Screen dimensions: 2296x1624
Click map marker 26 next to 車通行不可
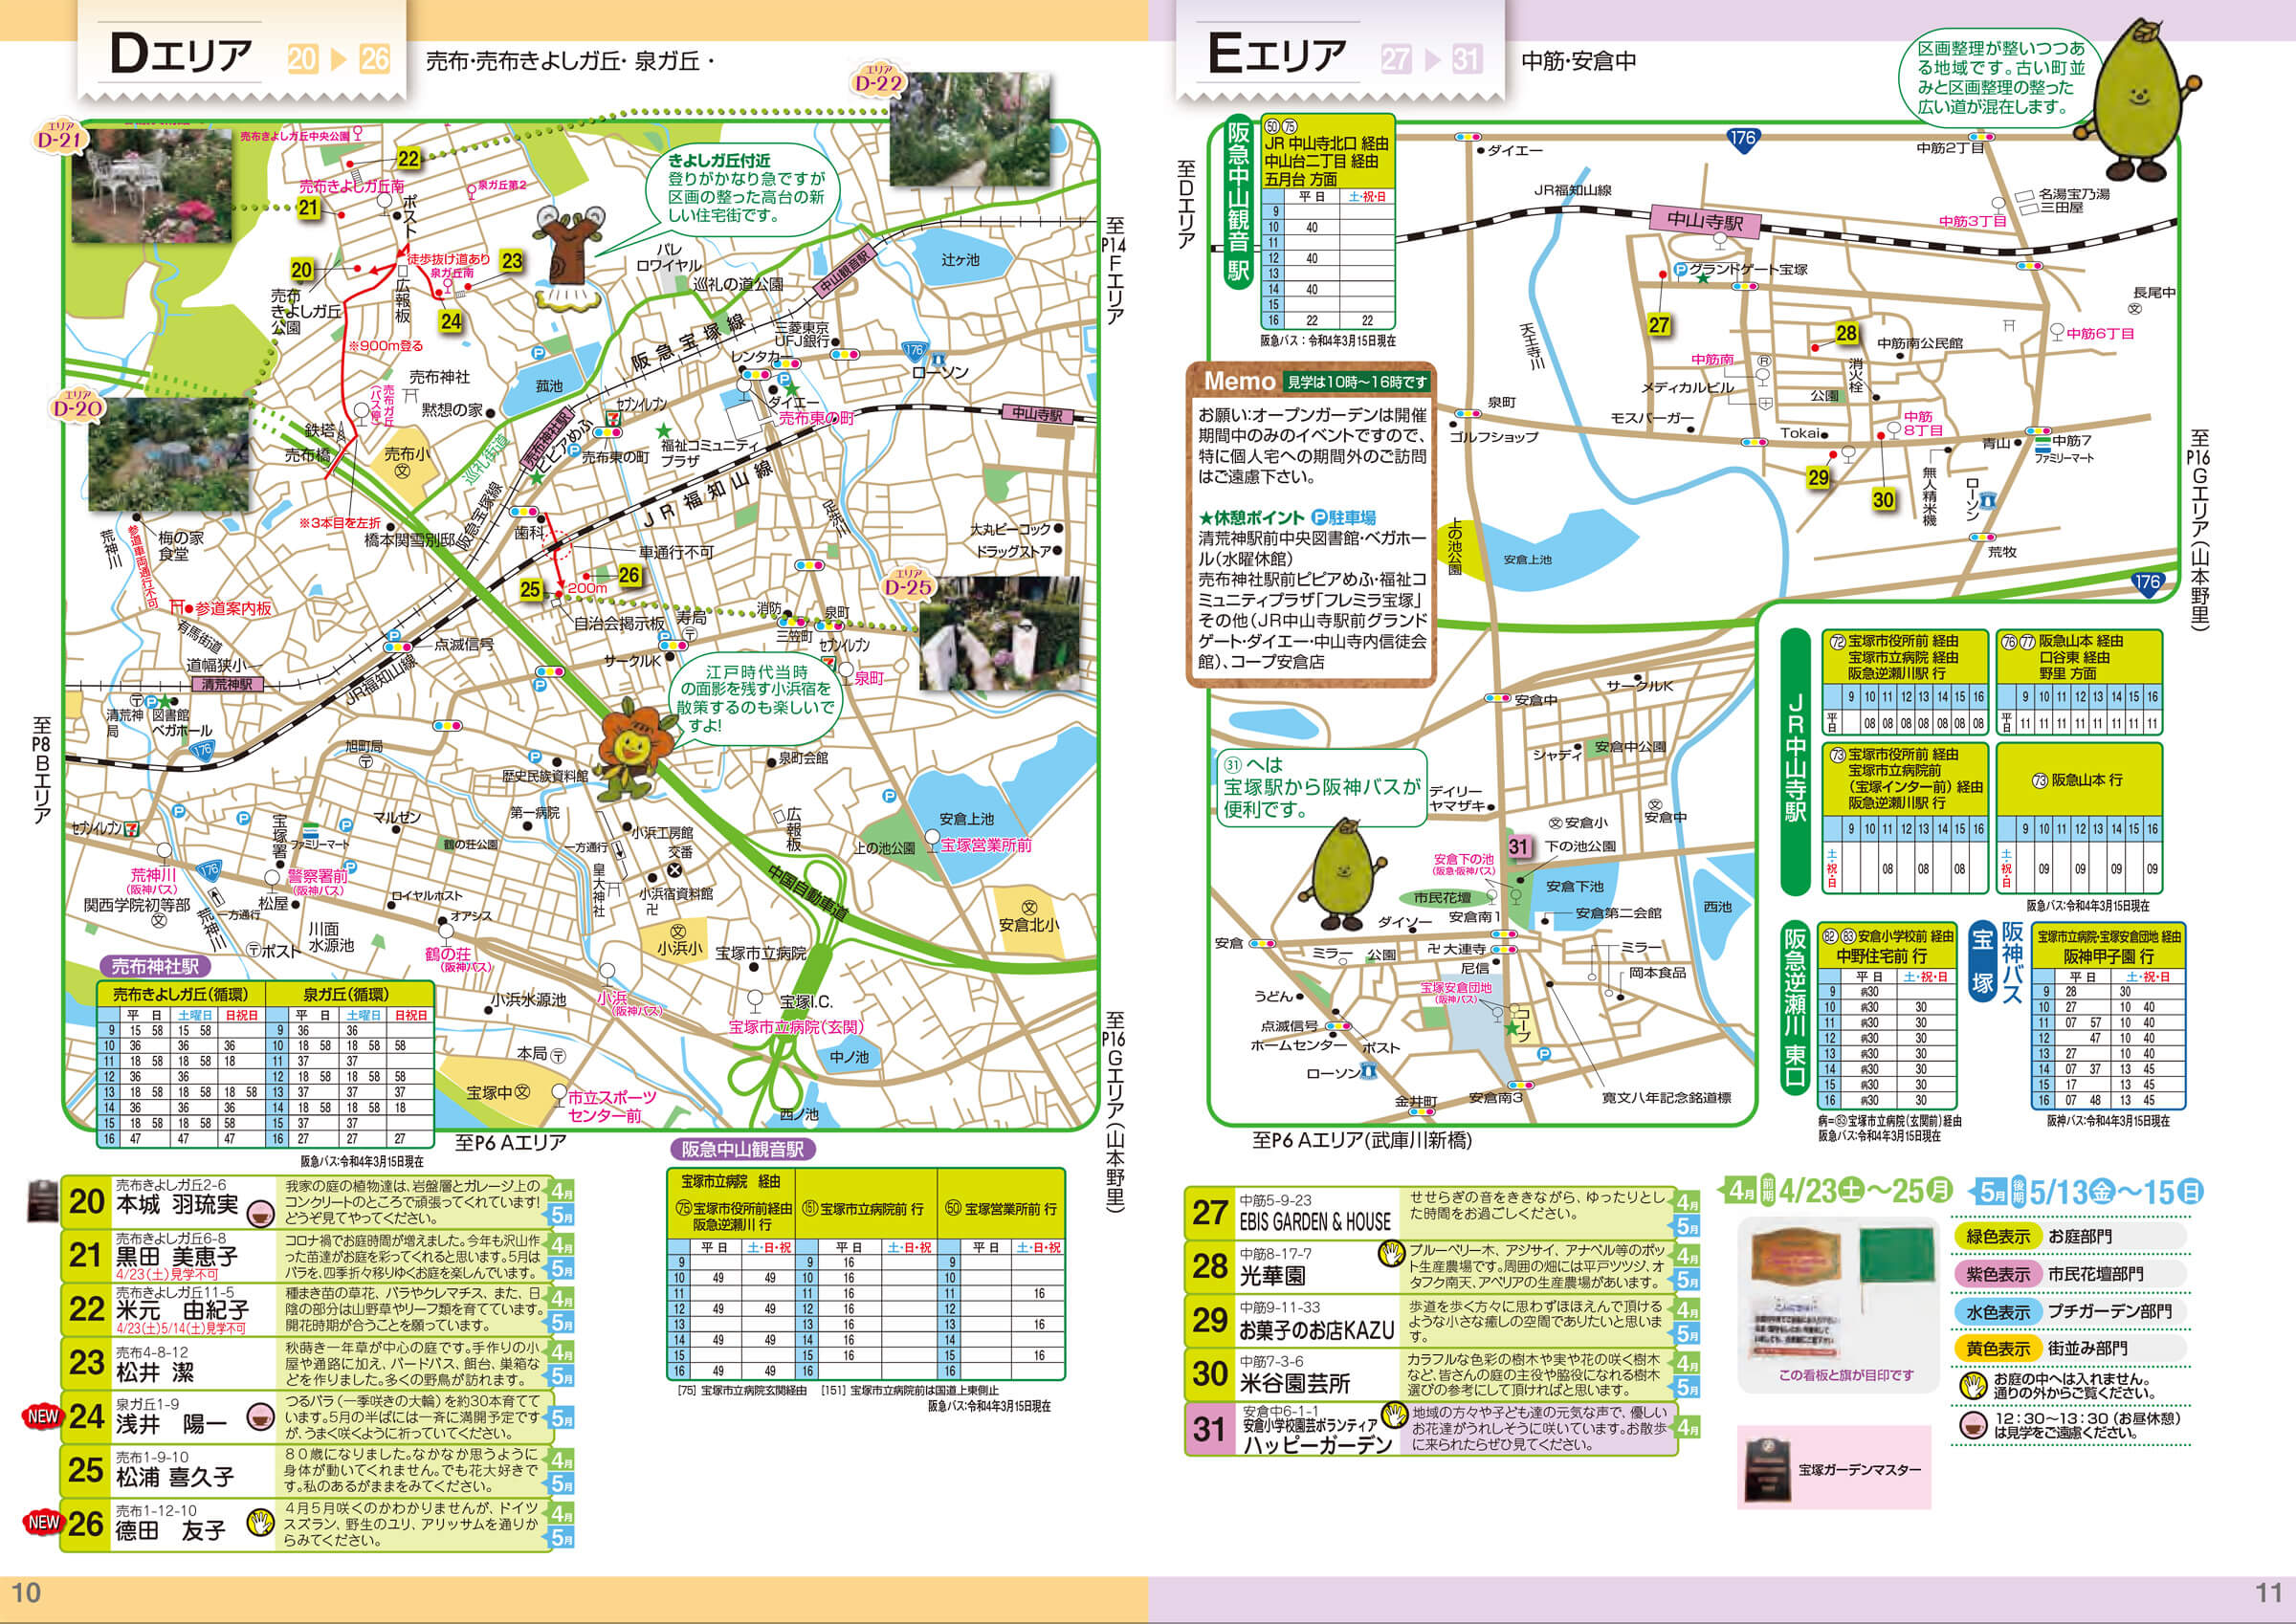click(629, 574)
